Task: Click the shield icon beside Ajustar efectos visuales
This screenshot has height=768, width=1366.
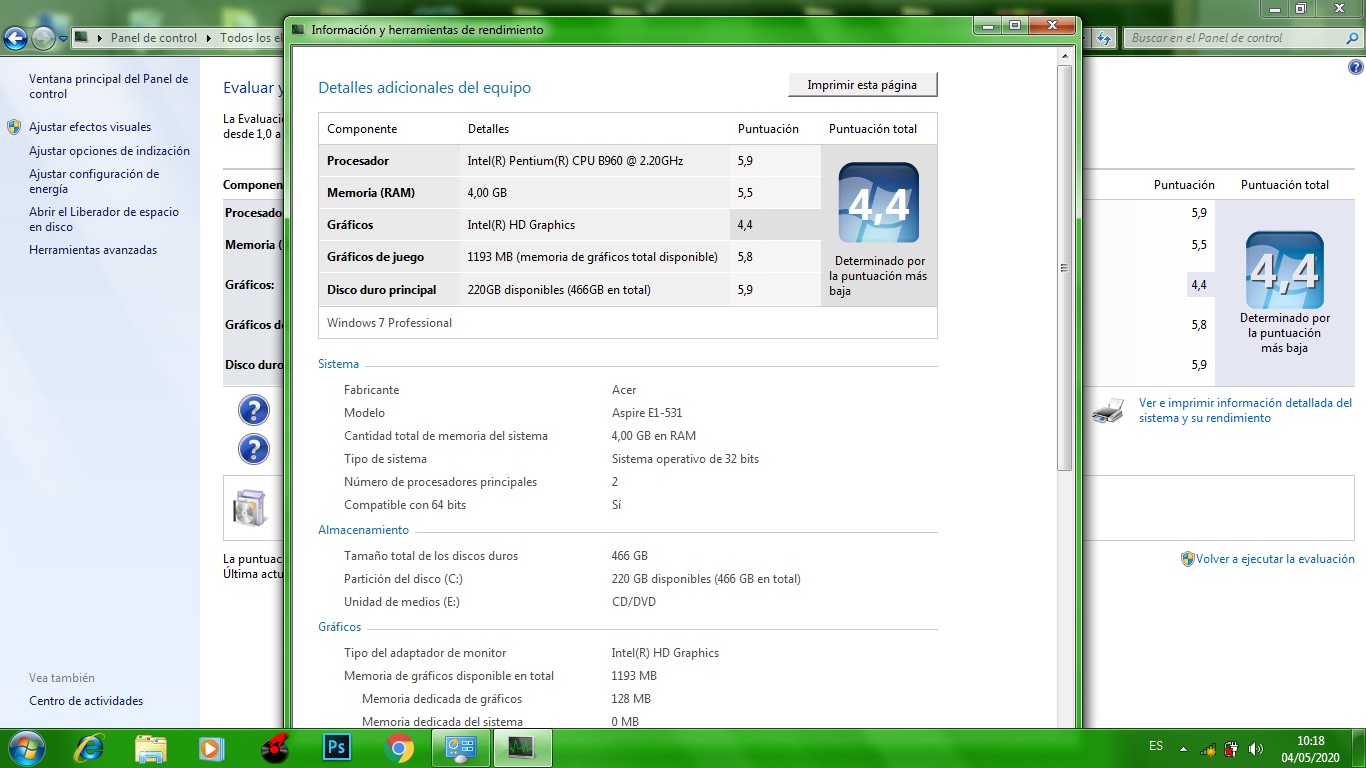Action: pos(14,127)
